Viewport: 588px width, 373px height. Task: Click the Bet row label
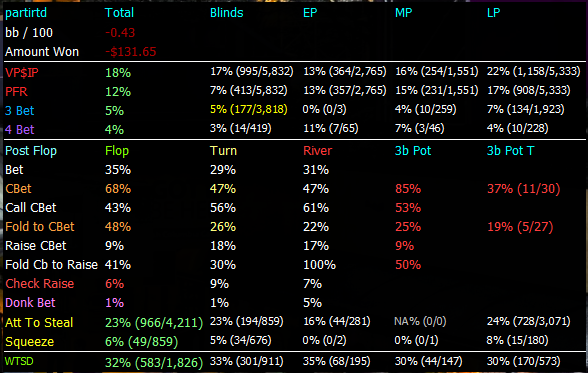tap(14, 170)
